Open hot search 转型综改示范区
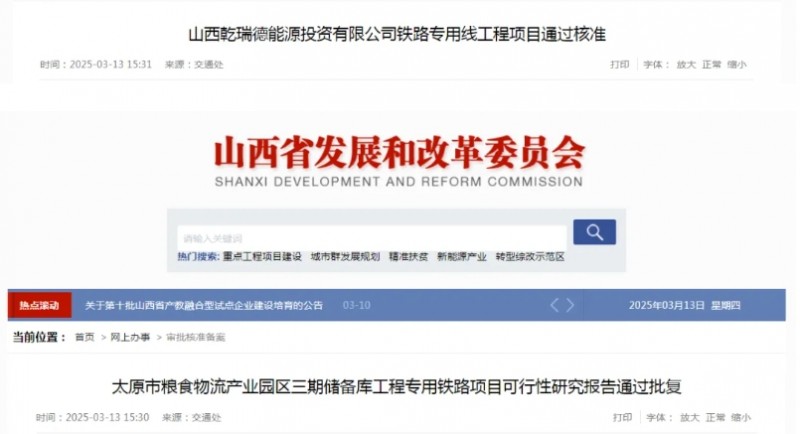This screenshot has height=434, width=800. pyautogui.click(x=530, y=257)
